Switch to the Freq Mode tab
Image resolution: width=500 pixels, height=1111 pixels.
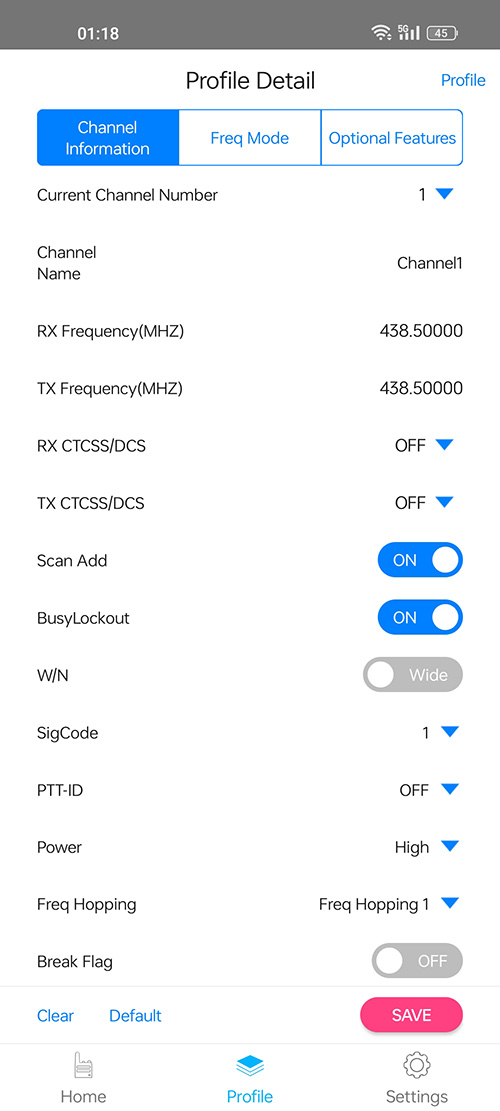(249, 137)
